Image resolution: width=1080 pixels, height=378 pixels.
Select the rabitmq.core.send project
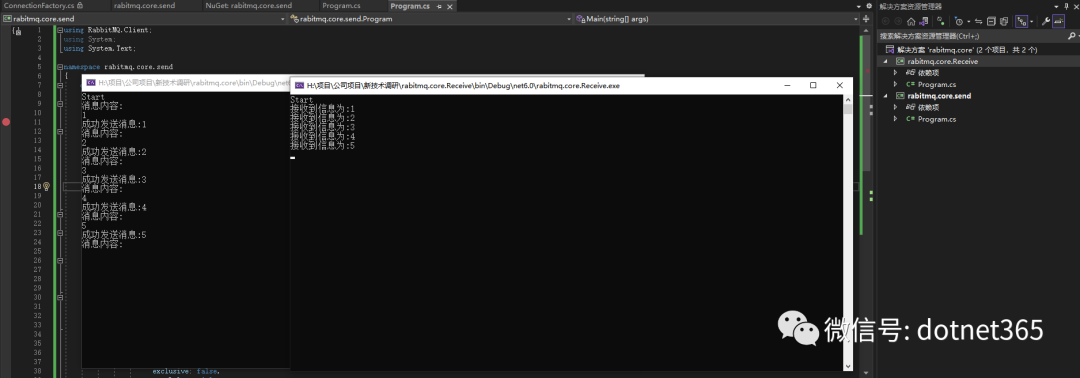pos(939,96)
